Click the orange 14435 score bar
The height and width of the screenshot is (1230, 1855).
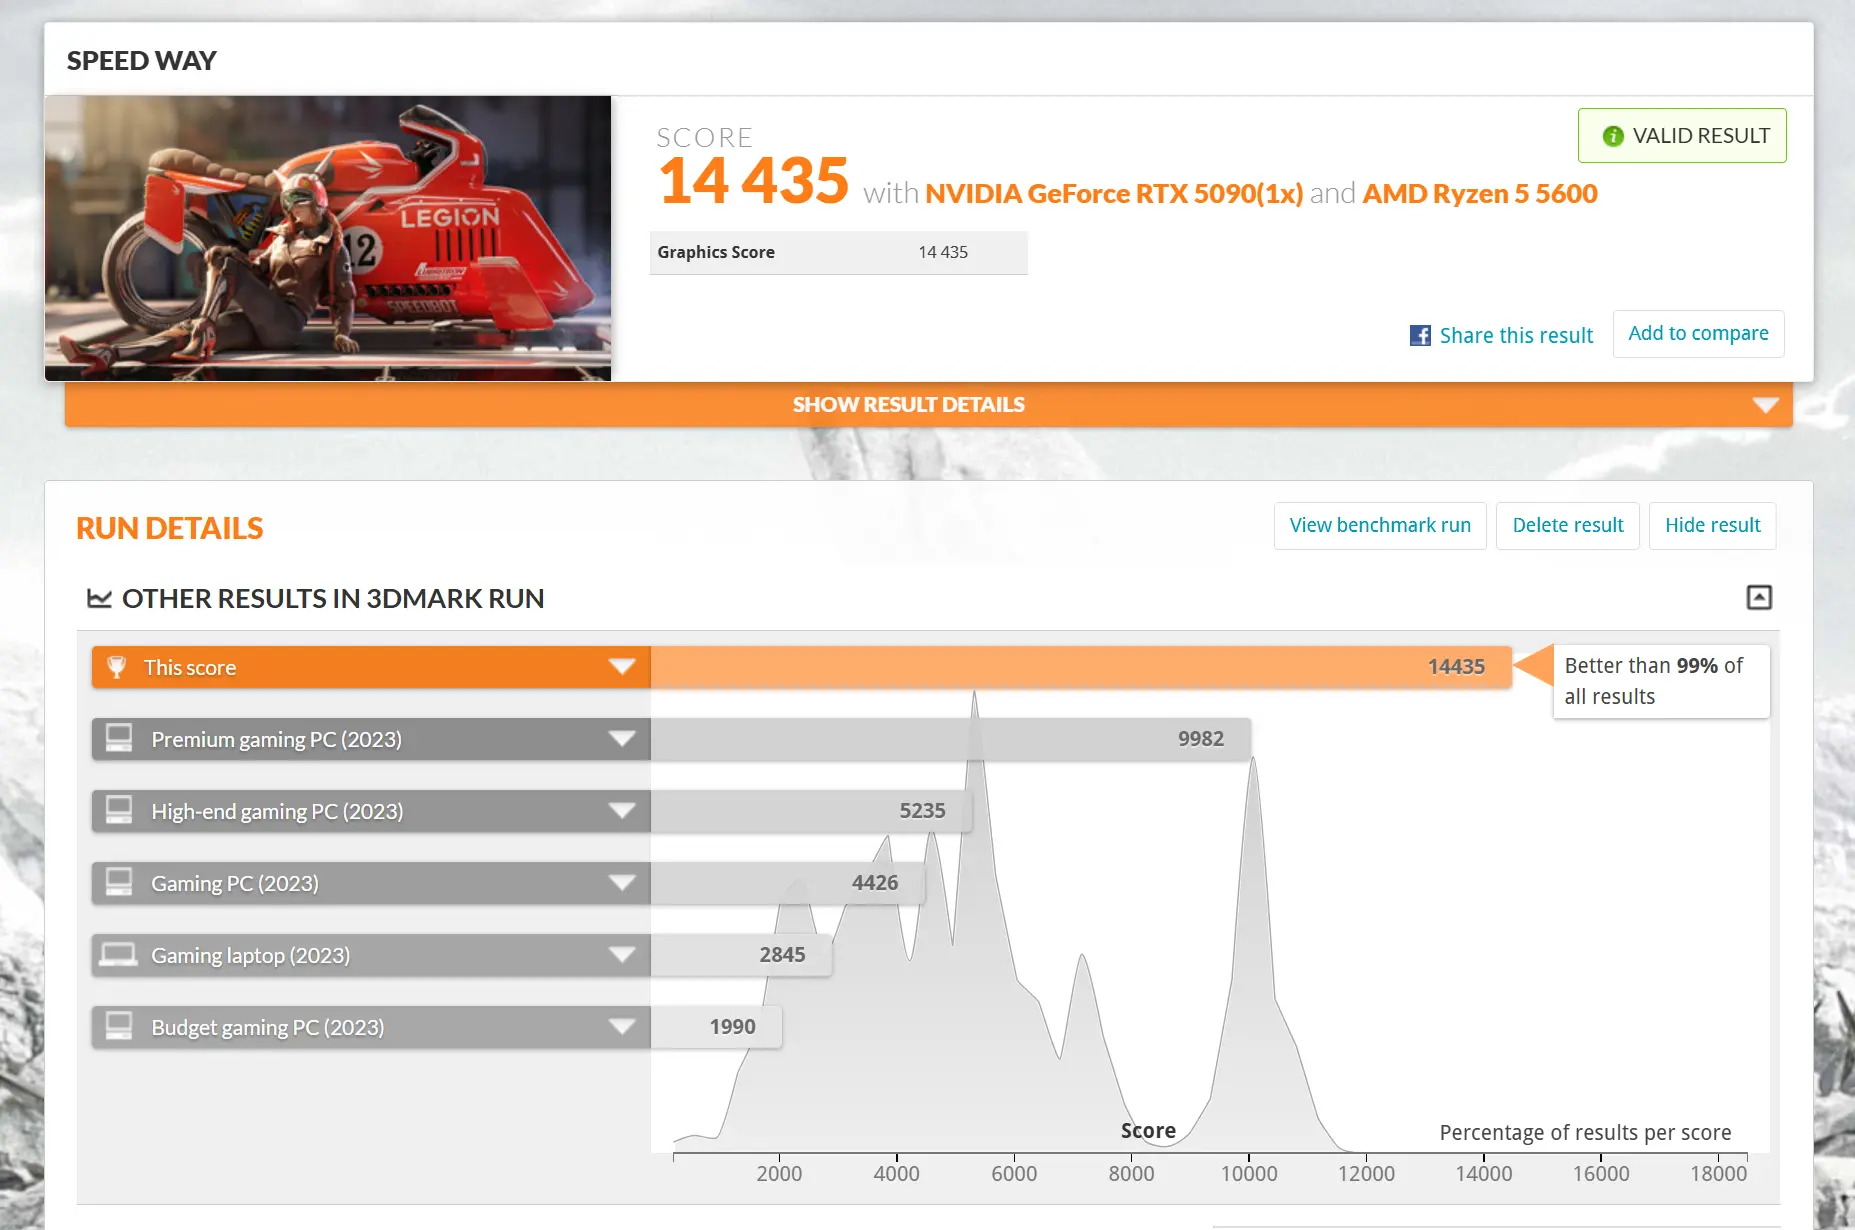[1080, 667]
